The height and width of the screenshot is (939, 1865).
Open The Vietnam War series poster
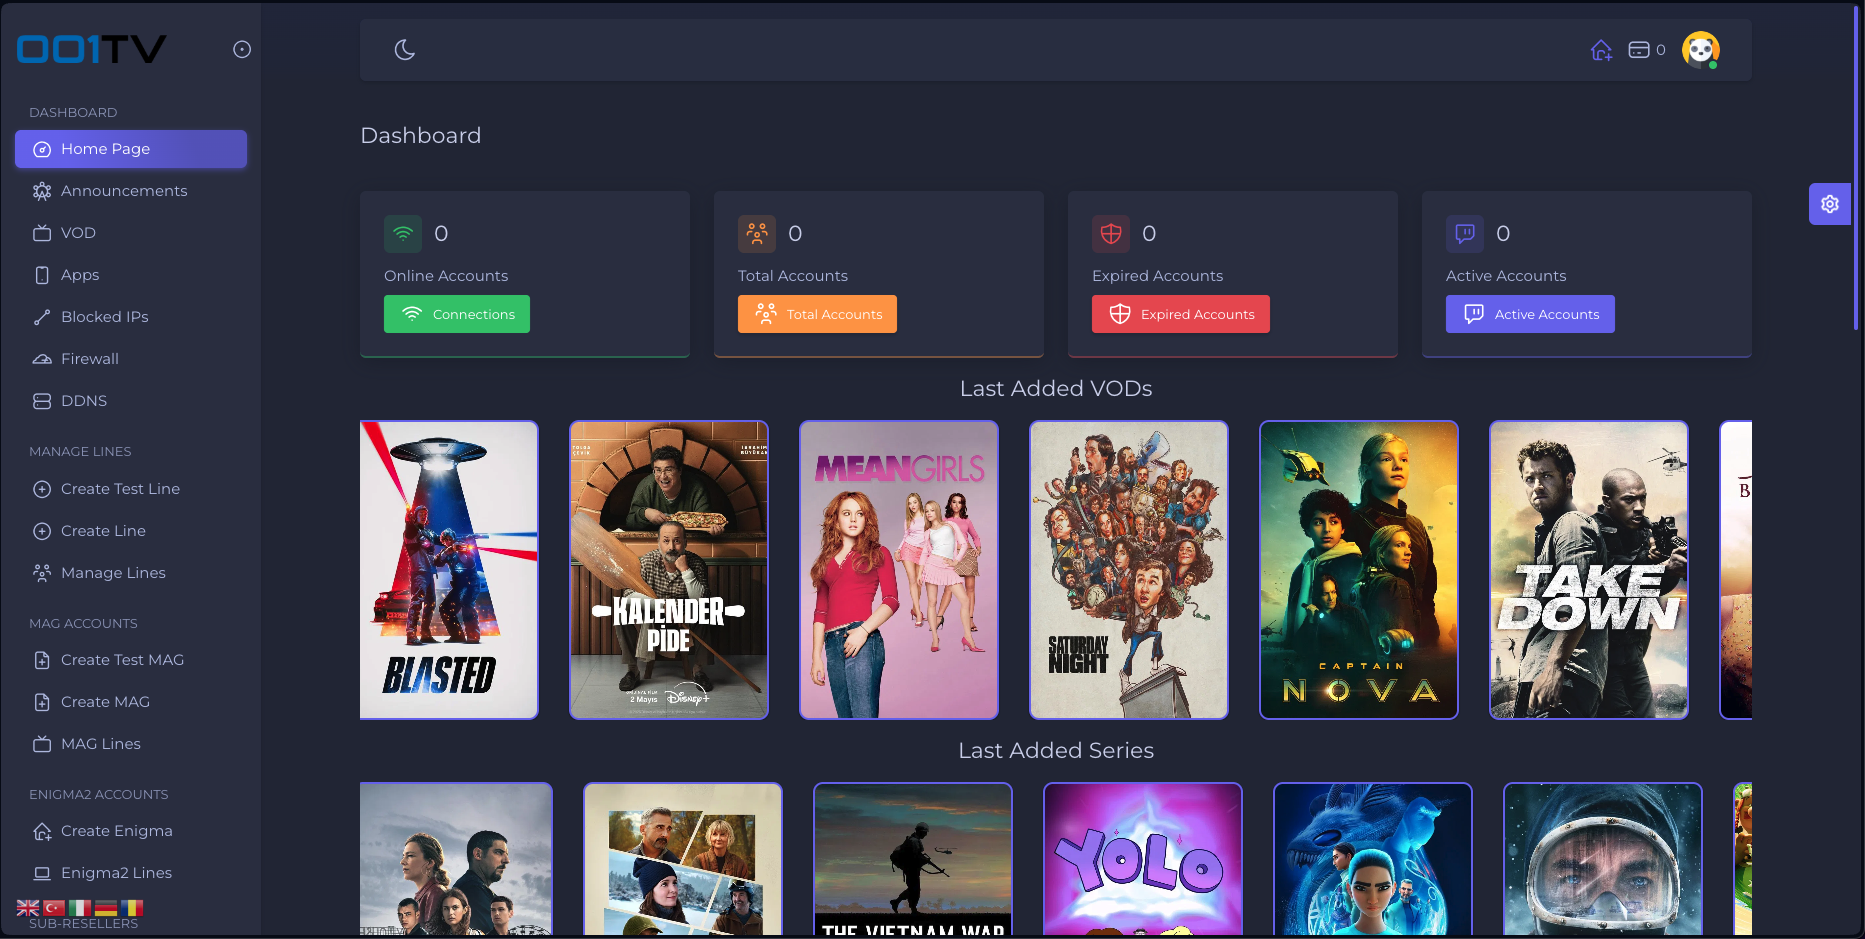tap(913, 860)
